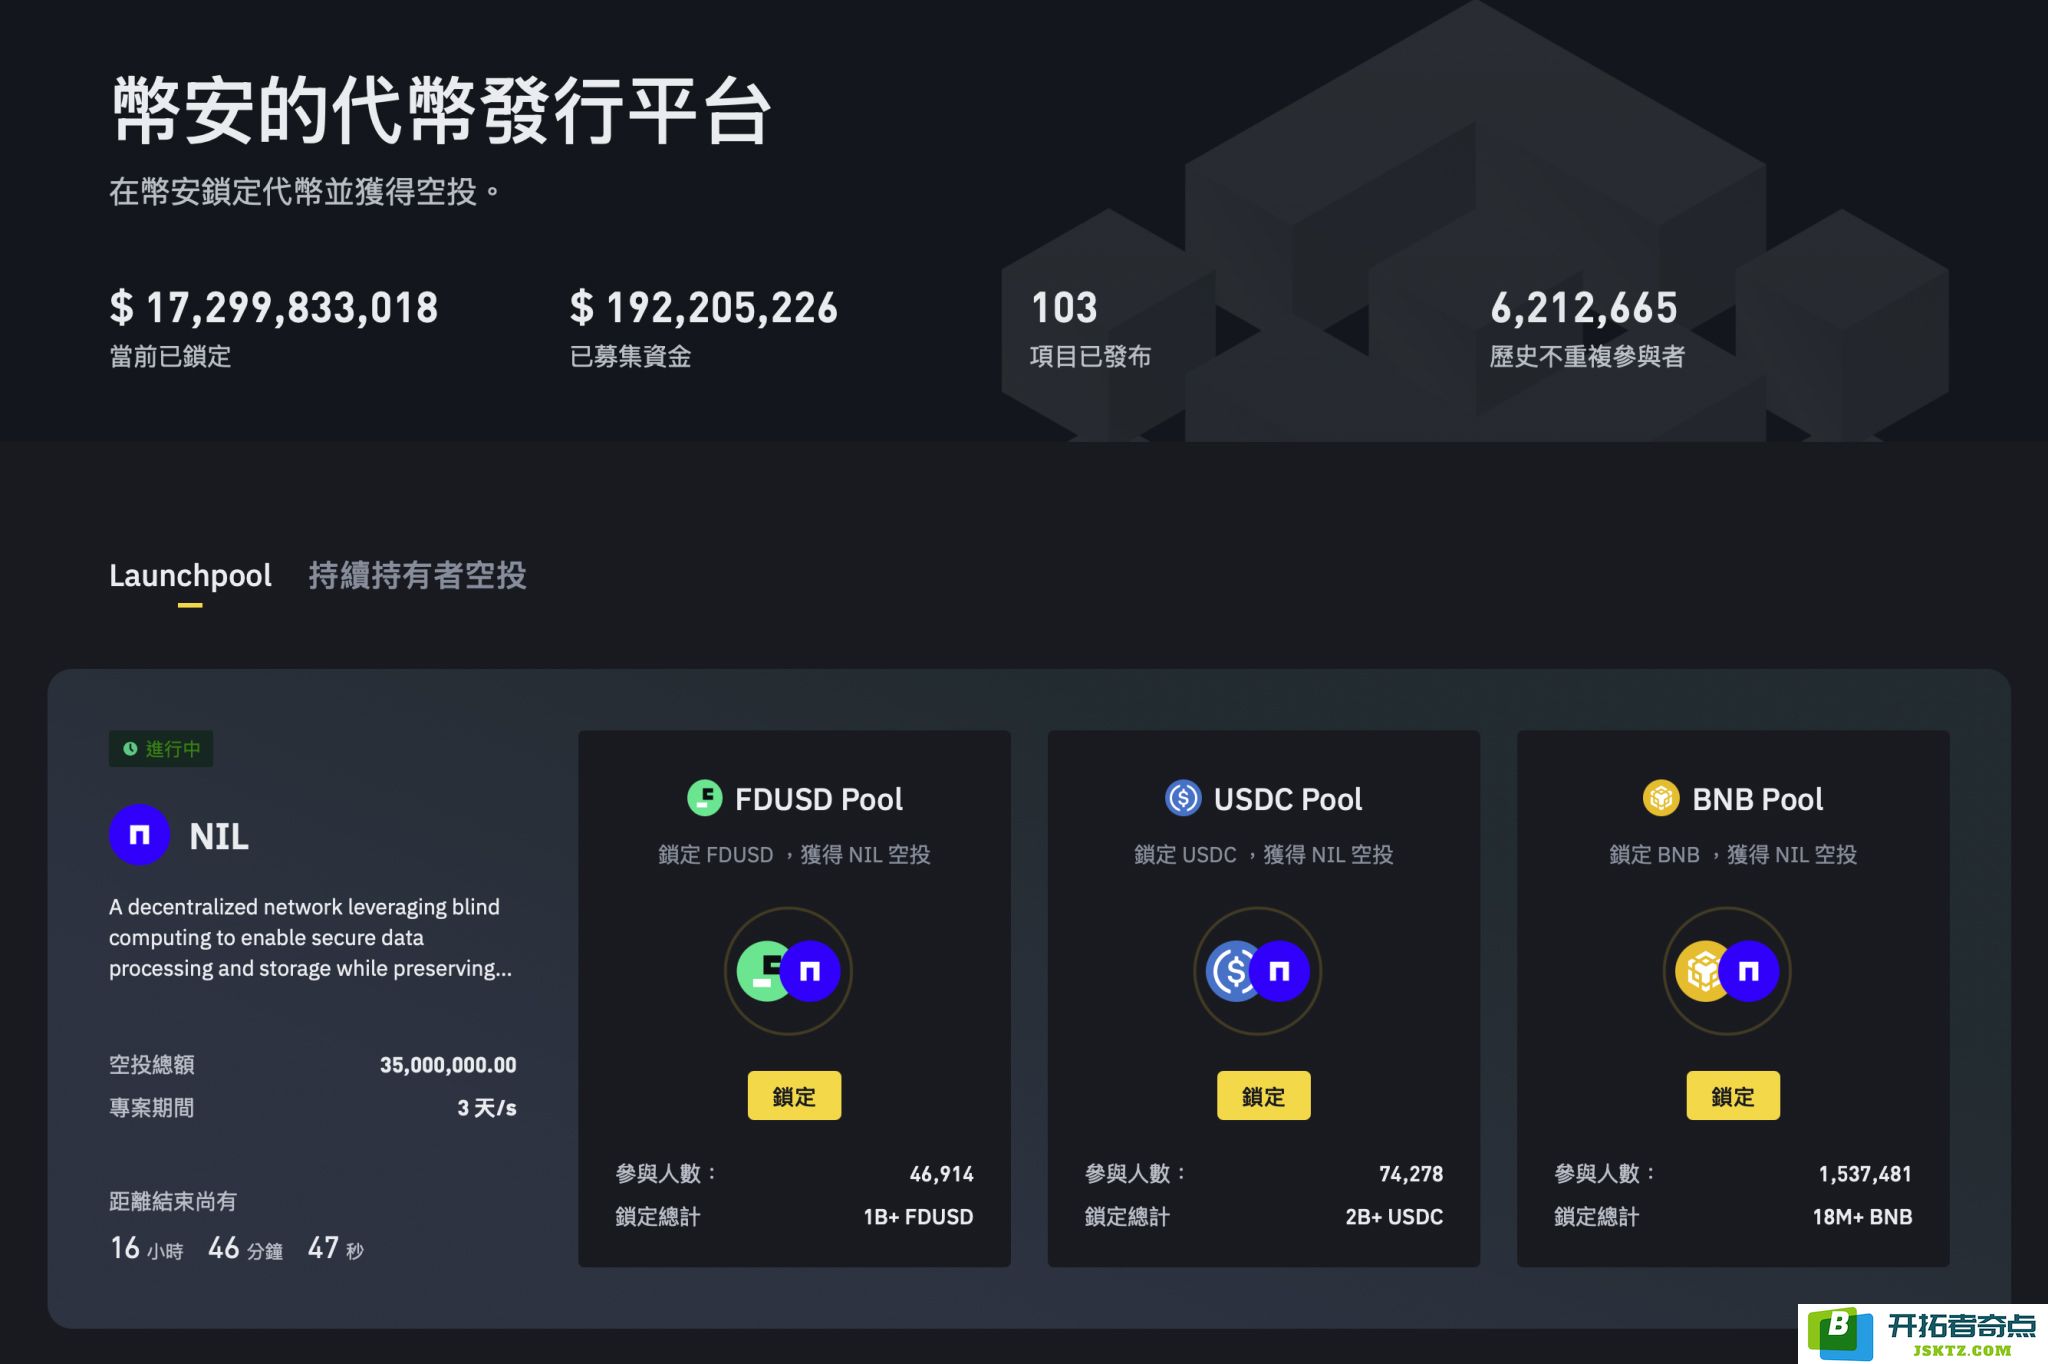Click the subtitle 在幣安鎖定代幣並獲得空投
The image size is (2048, 1364).
coord(304,191)
